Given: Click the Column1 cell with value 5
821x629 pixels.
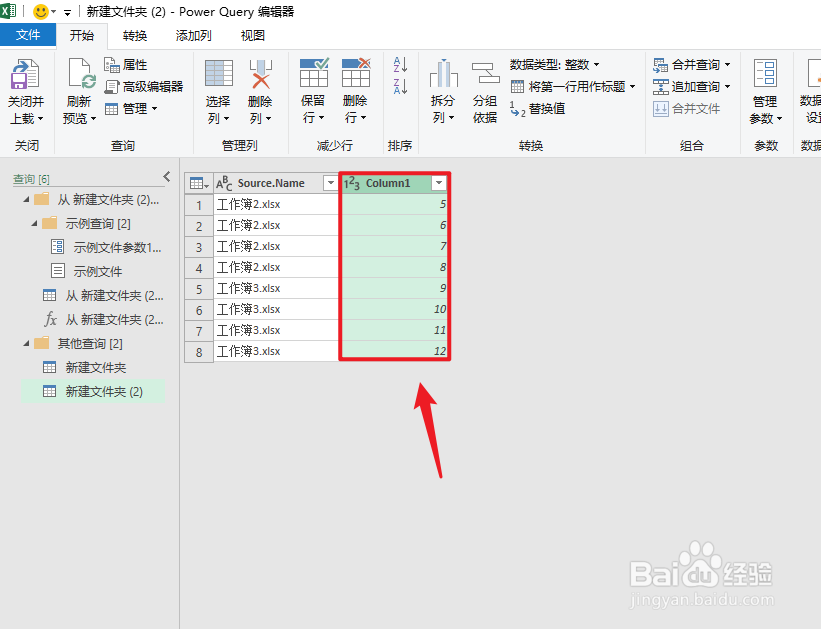Looking at the screenshot, I should 394,204.
